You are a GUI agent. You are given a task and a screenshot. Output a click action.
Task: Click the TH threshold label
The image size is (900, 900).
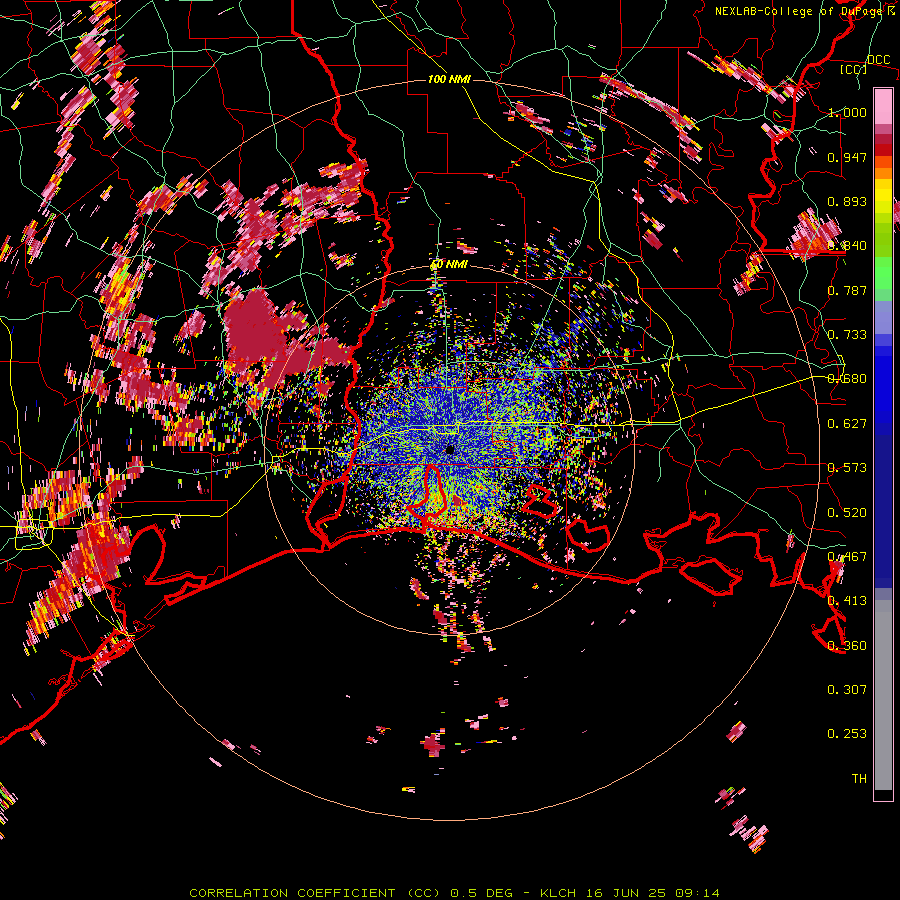859,779
